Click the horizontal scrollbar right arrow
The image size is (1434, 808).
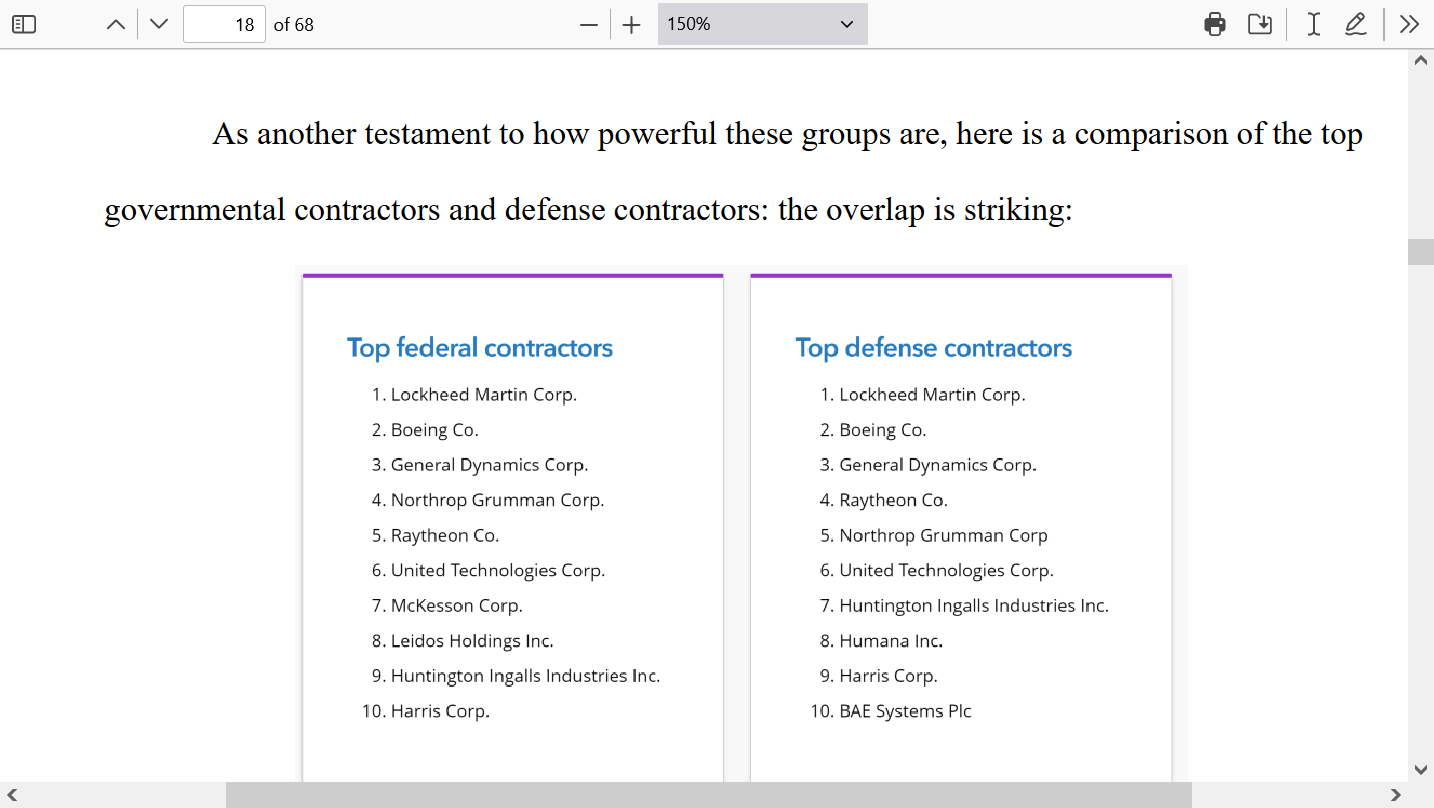(1396, 795)
